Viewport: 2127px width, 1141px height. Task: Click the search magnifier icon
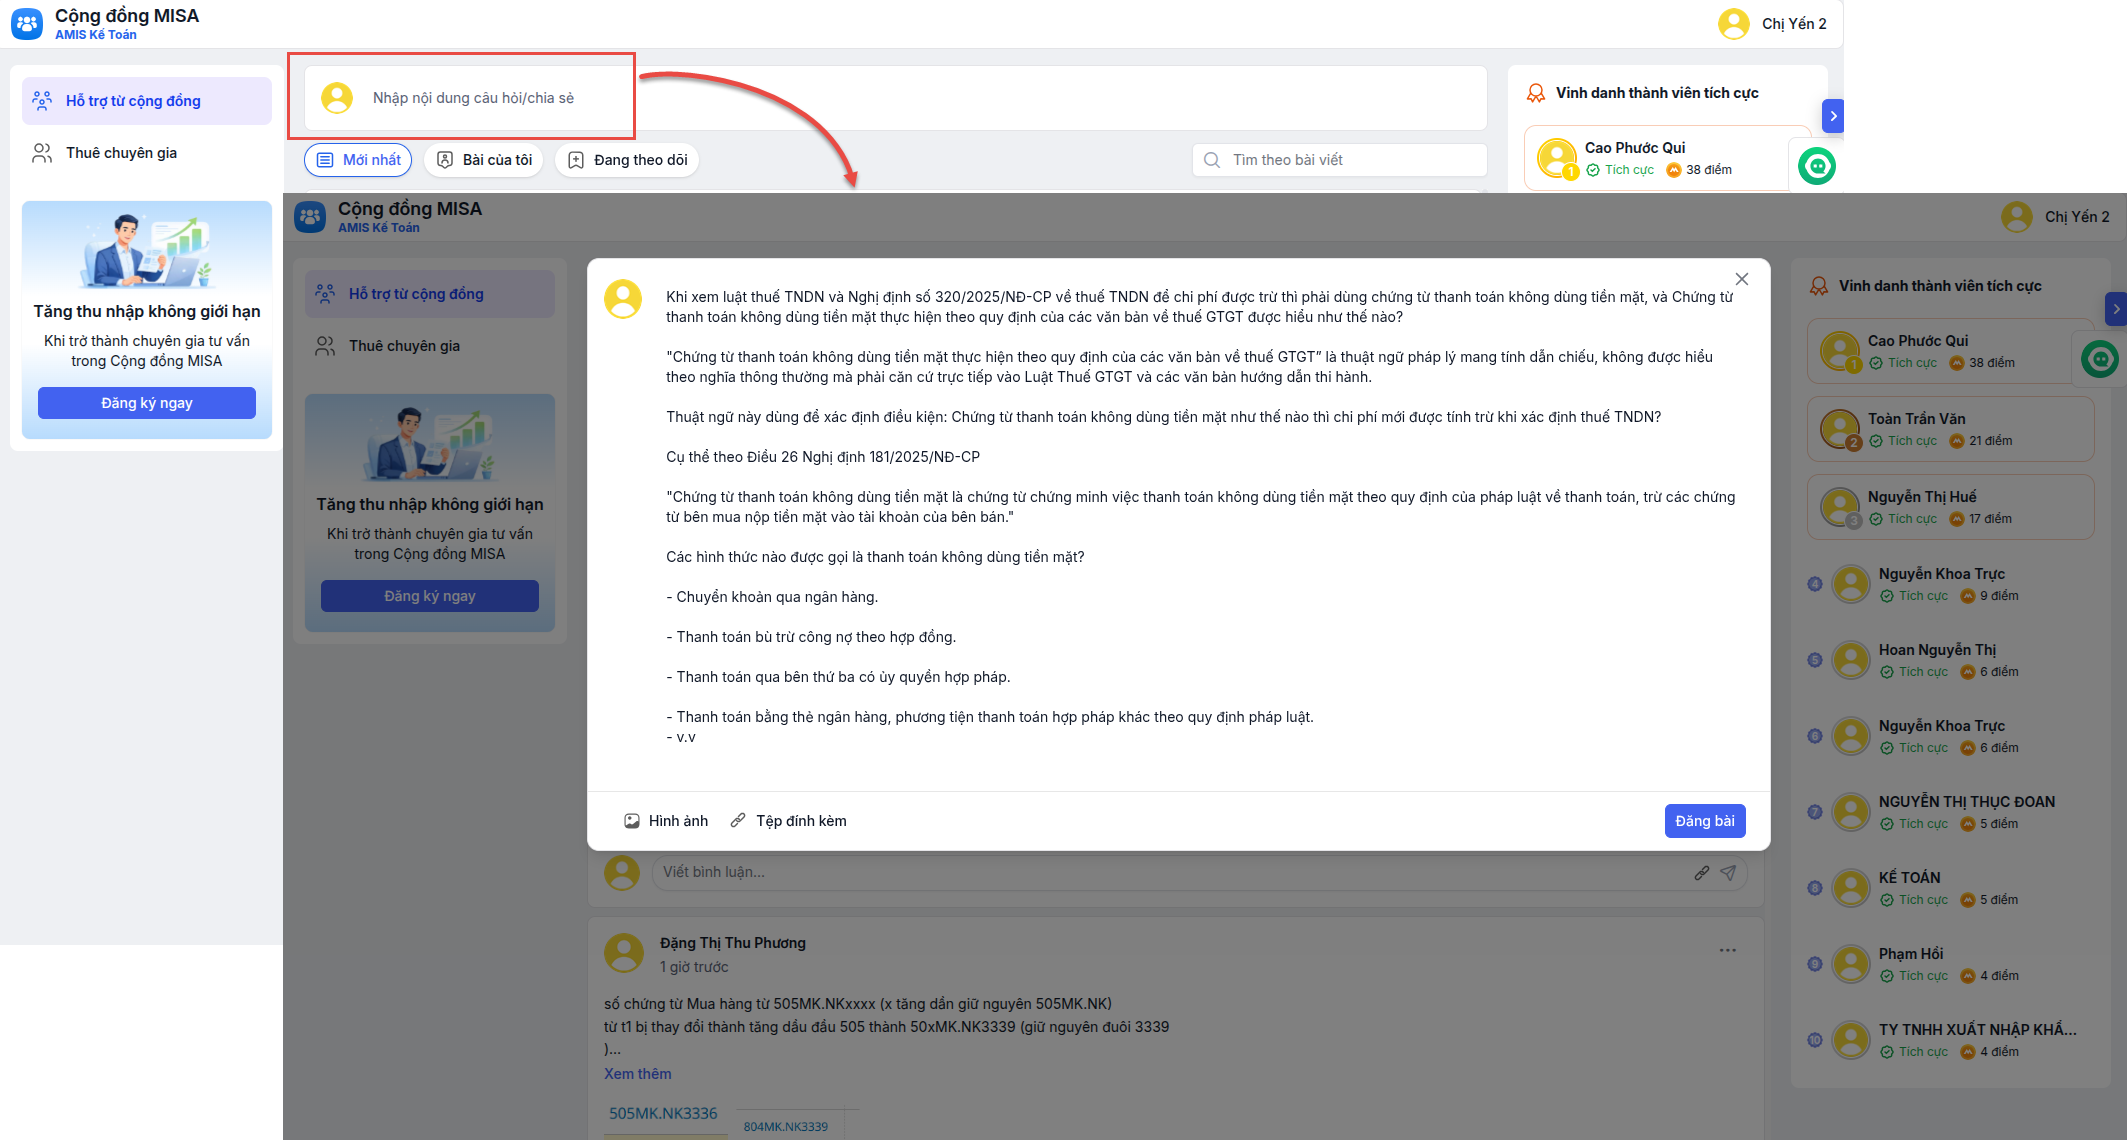1212,160
